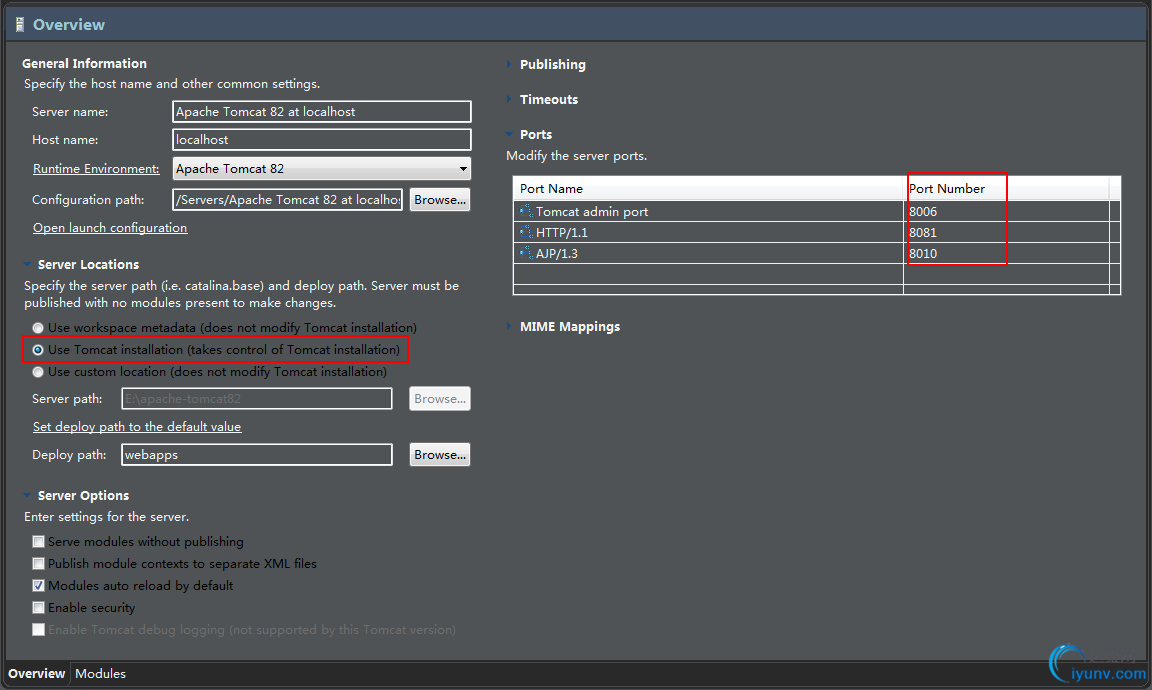
Task: Select the HTTP/1.1 port name
Action: pos(562,232)
